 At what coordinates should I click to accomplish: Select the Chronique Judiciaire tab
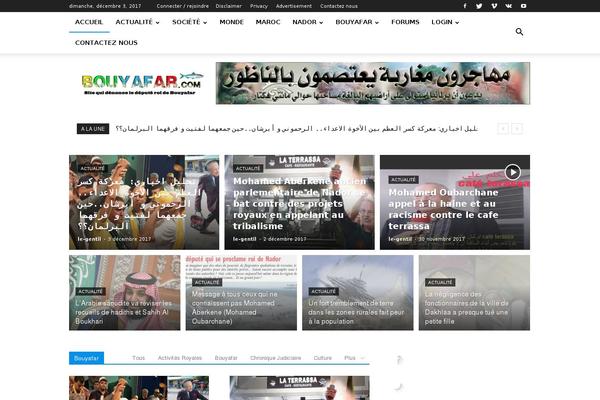click(x=276, y=358)
